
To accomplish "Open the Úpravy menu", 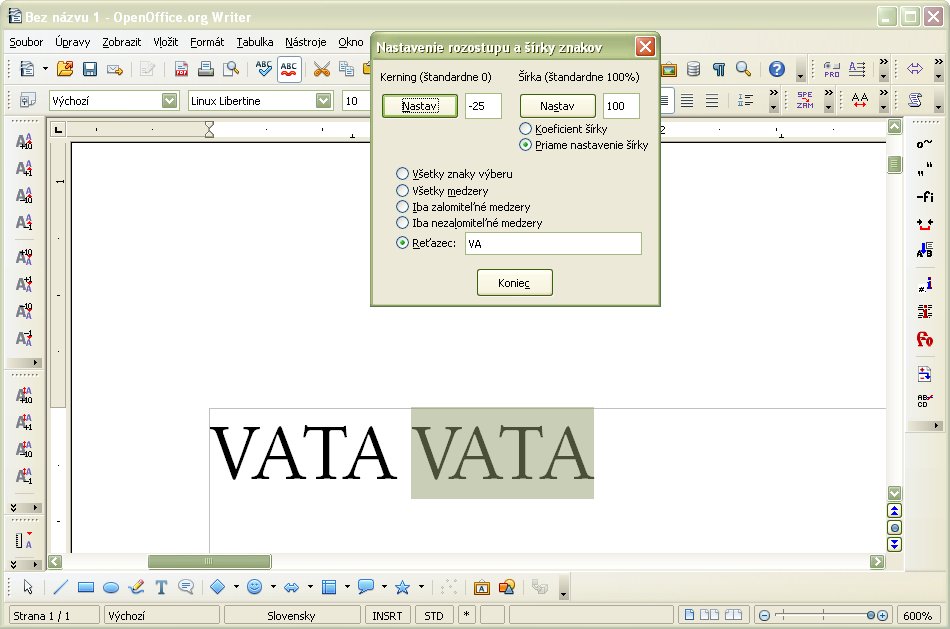I will coord(73,42).
